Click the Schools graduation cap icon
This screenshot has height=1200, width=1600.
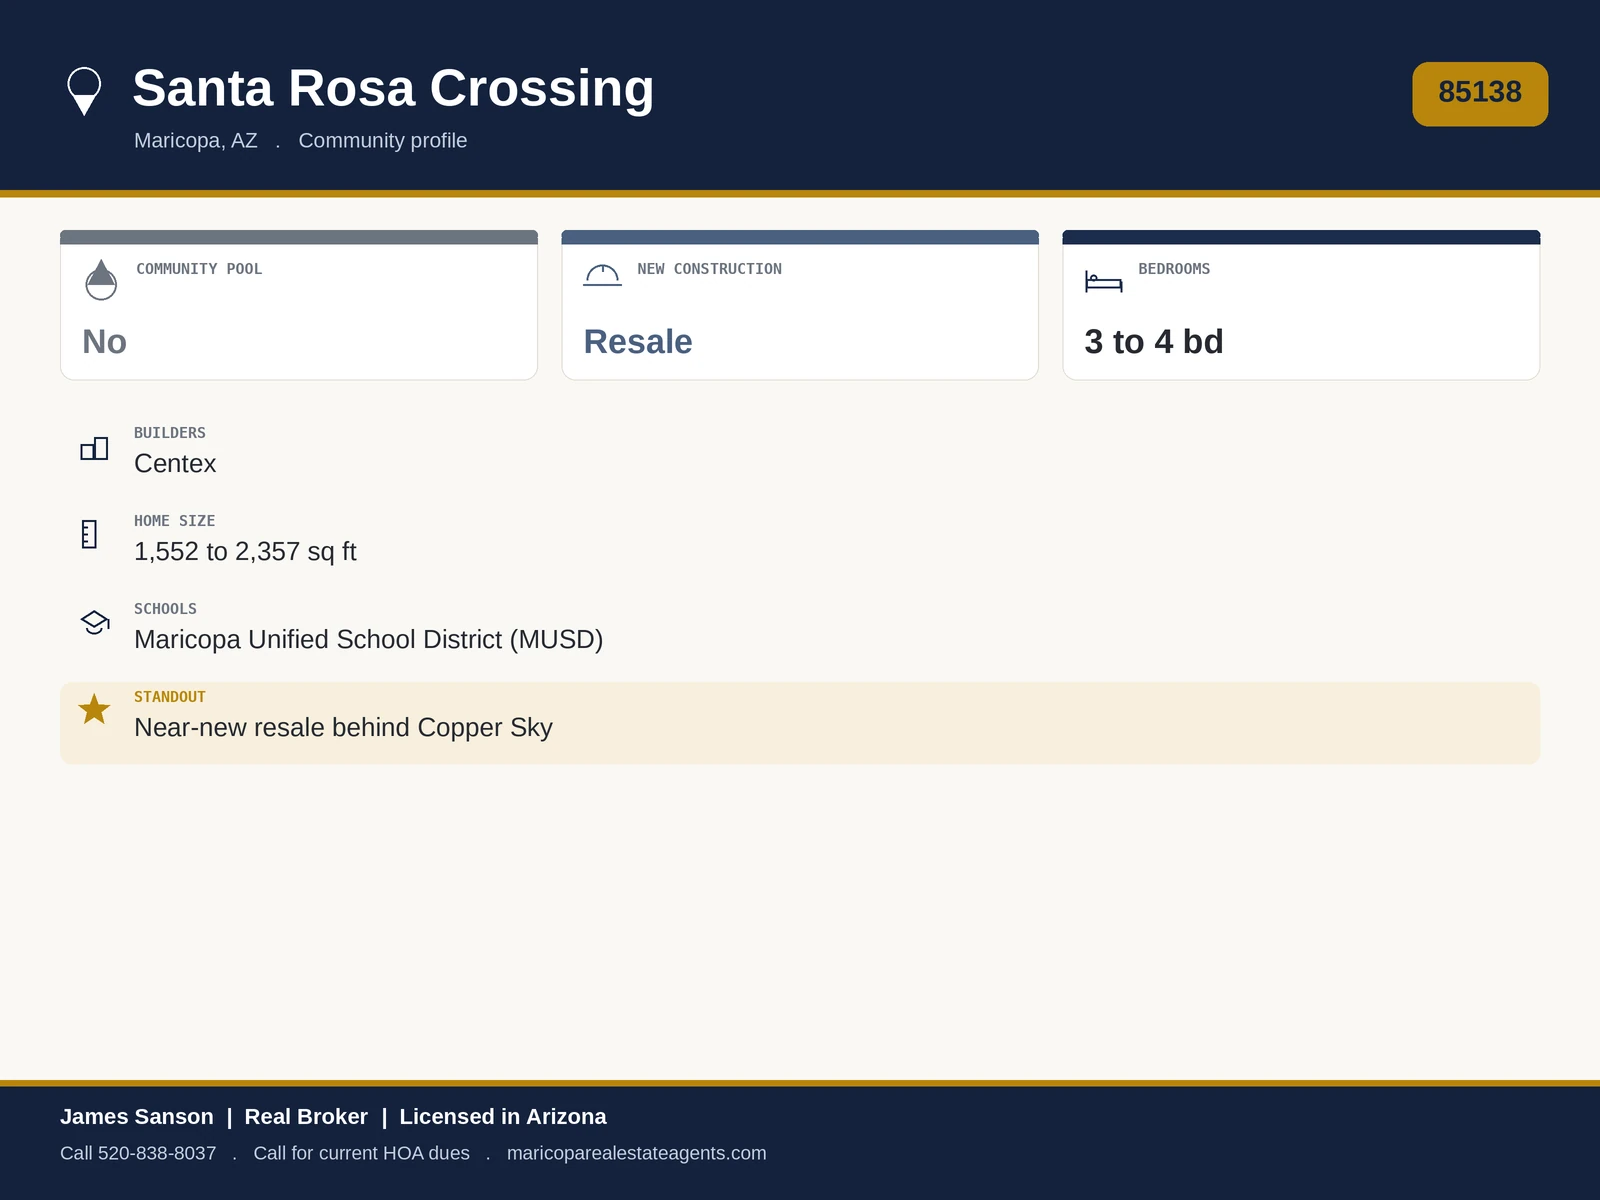click(x=95, y=622)
